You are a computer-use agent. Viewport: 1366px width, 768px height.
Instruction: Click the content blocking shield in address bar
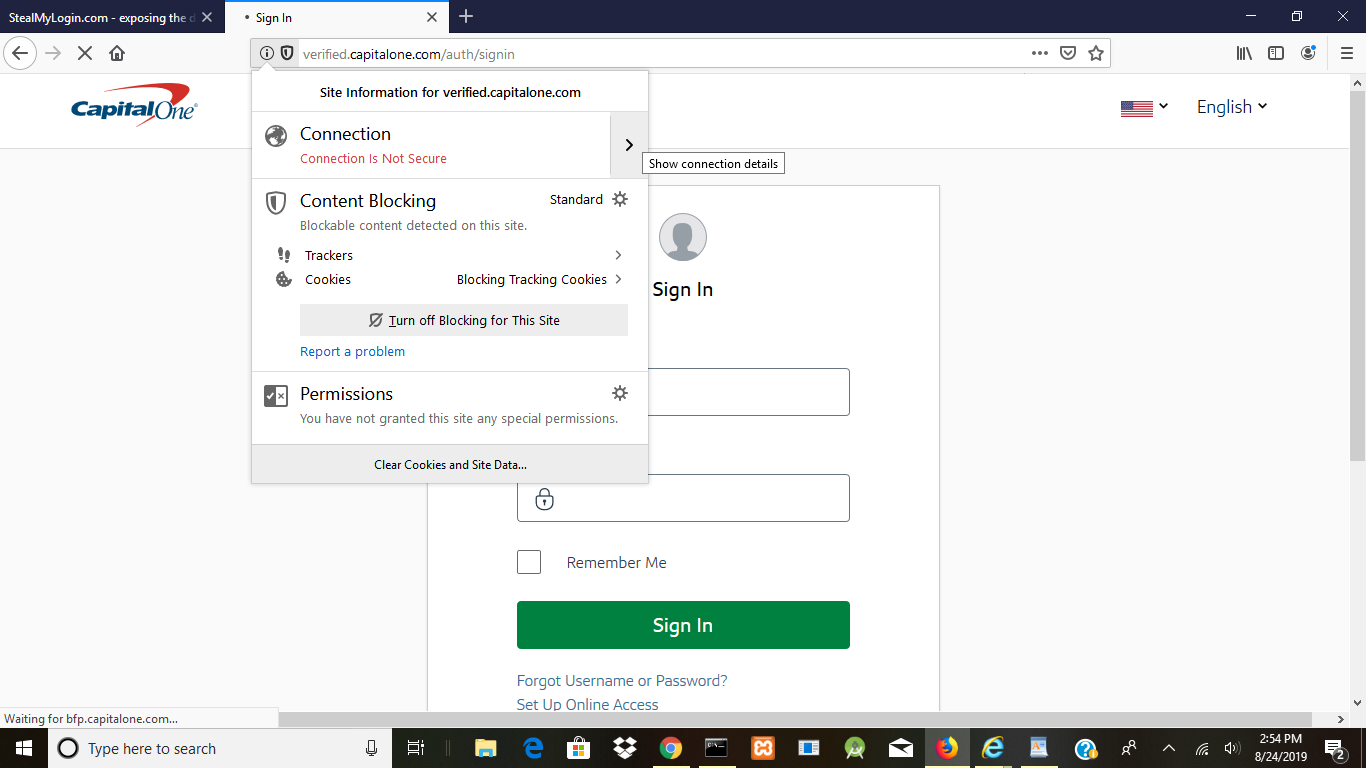pyautogui.click(x=287, y=53)
